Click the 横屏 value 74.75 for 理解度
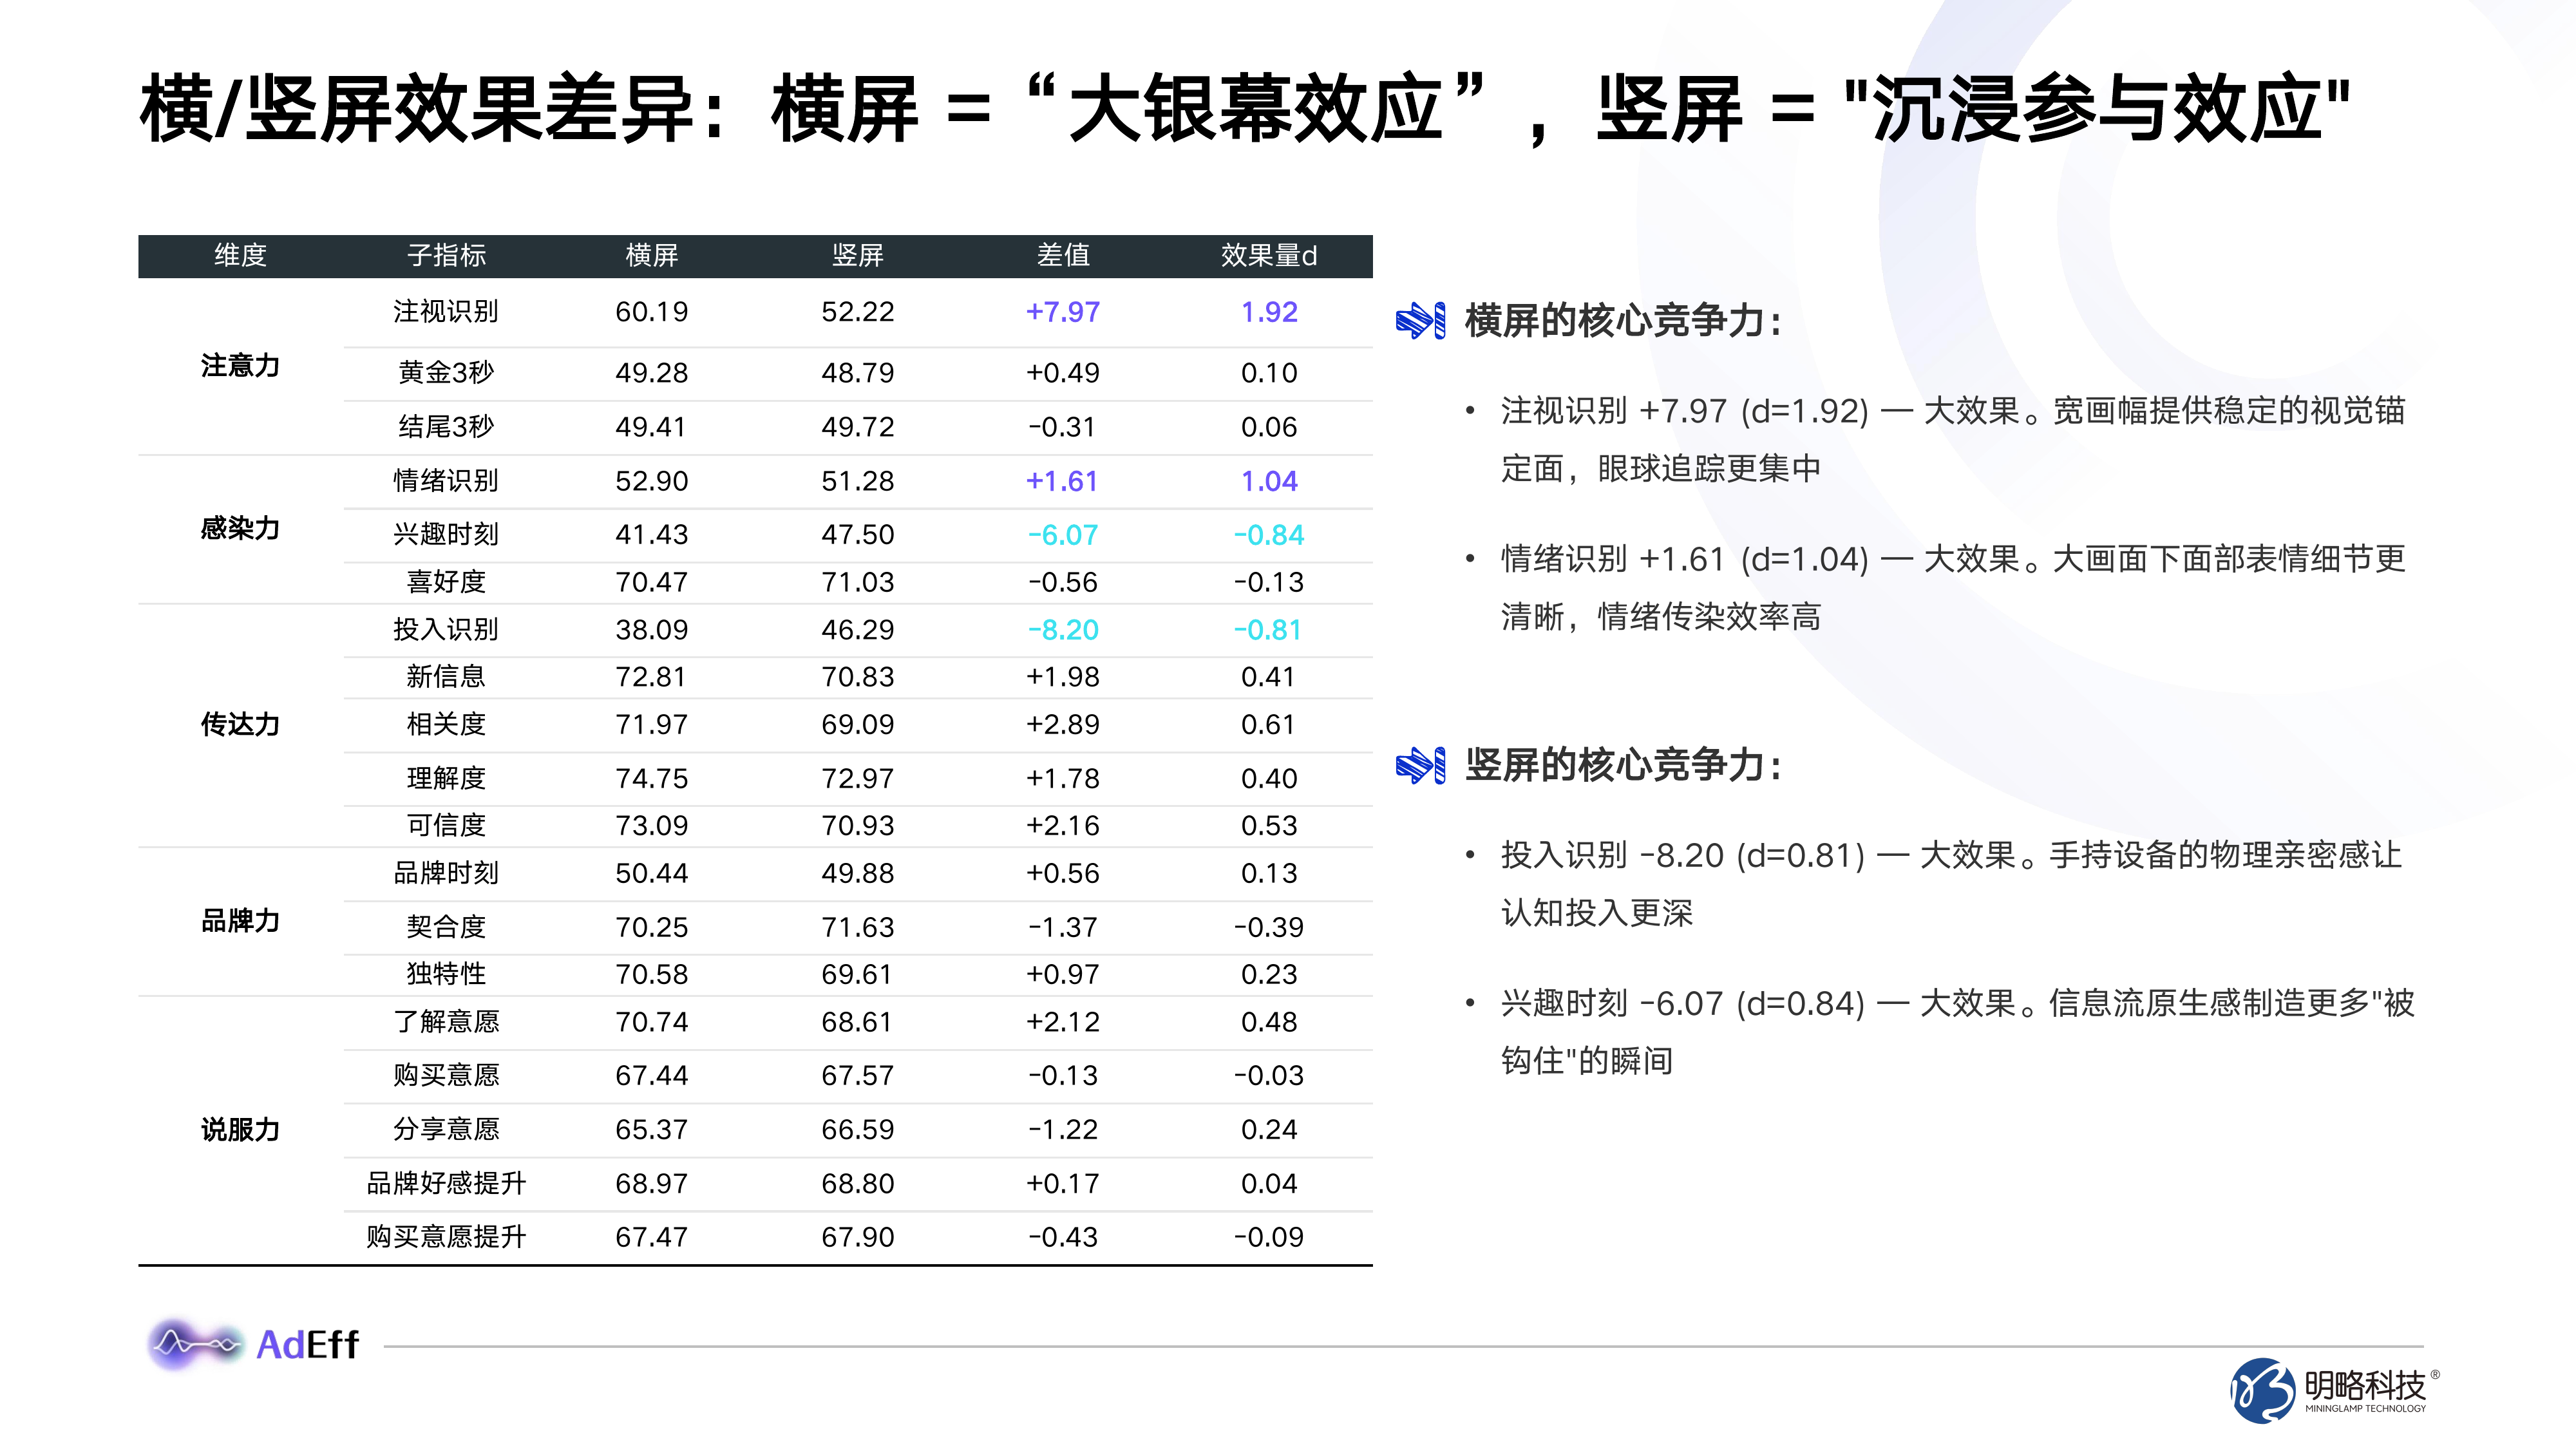 coord(652,779)
